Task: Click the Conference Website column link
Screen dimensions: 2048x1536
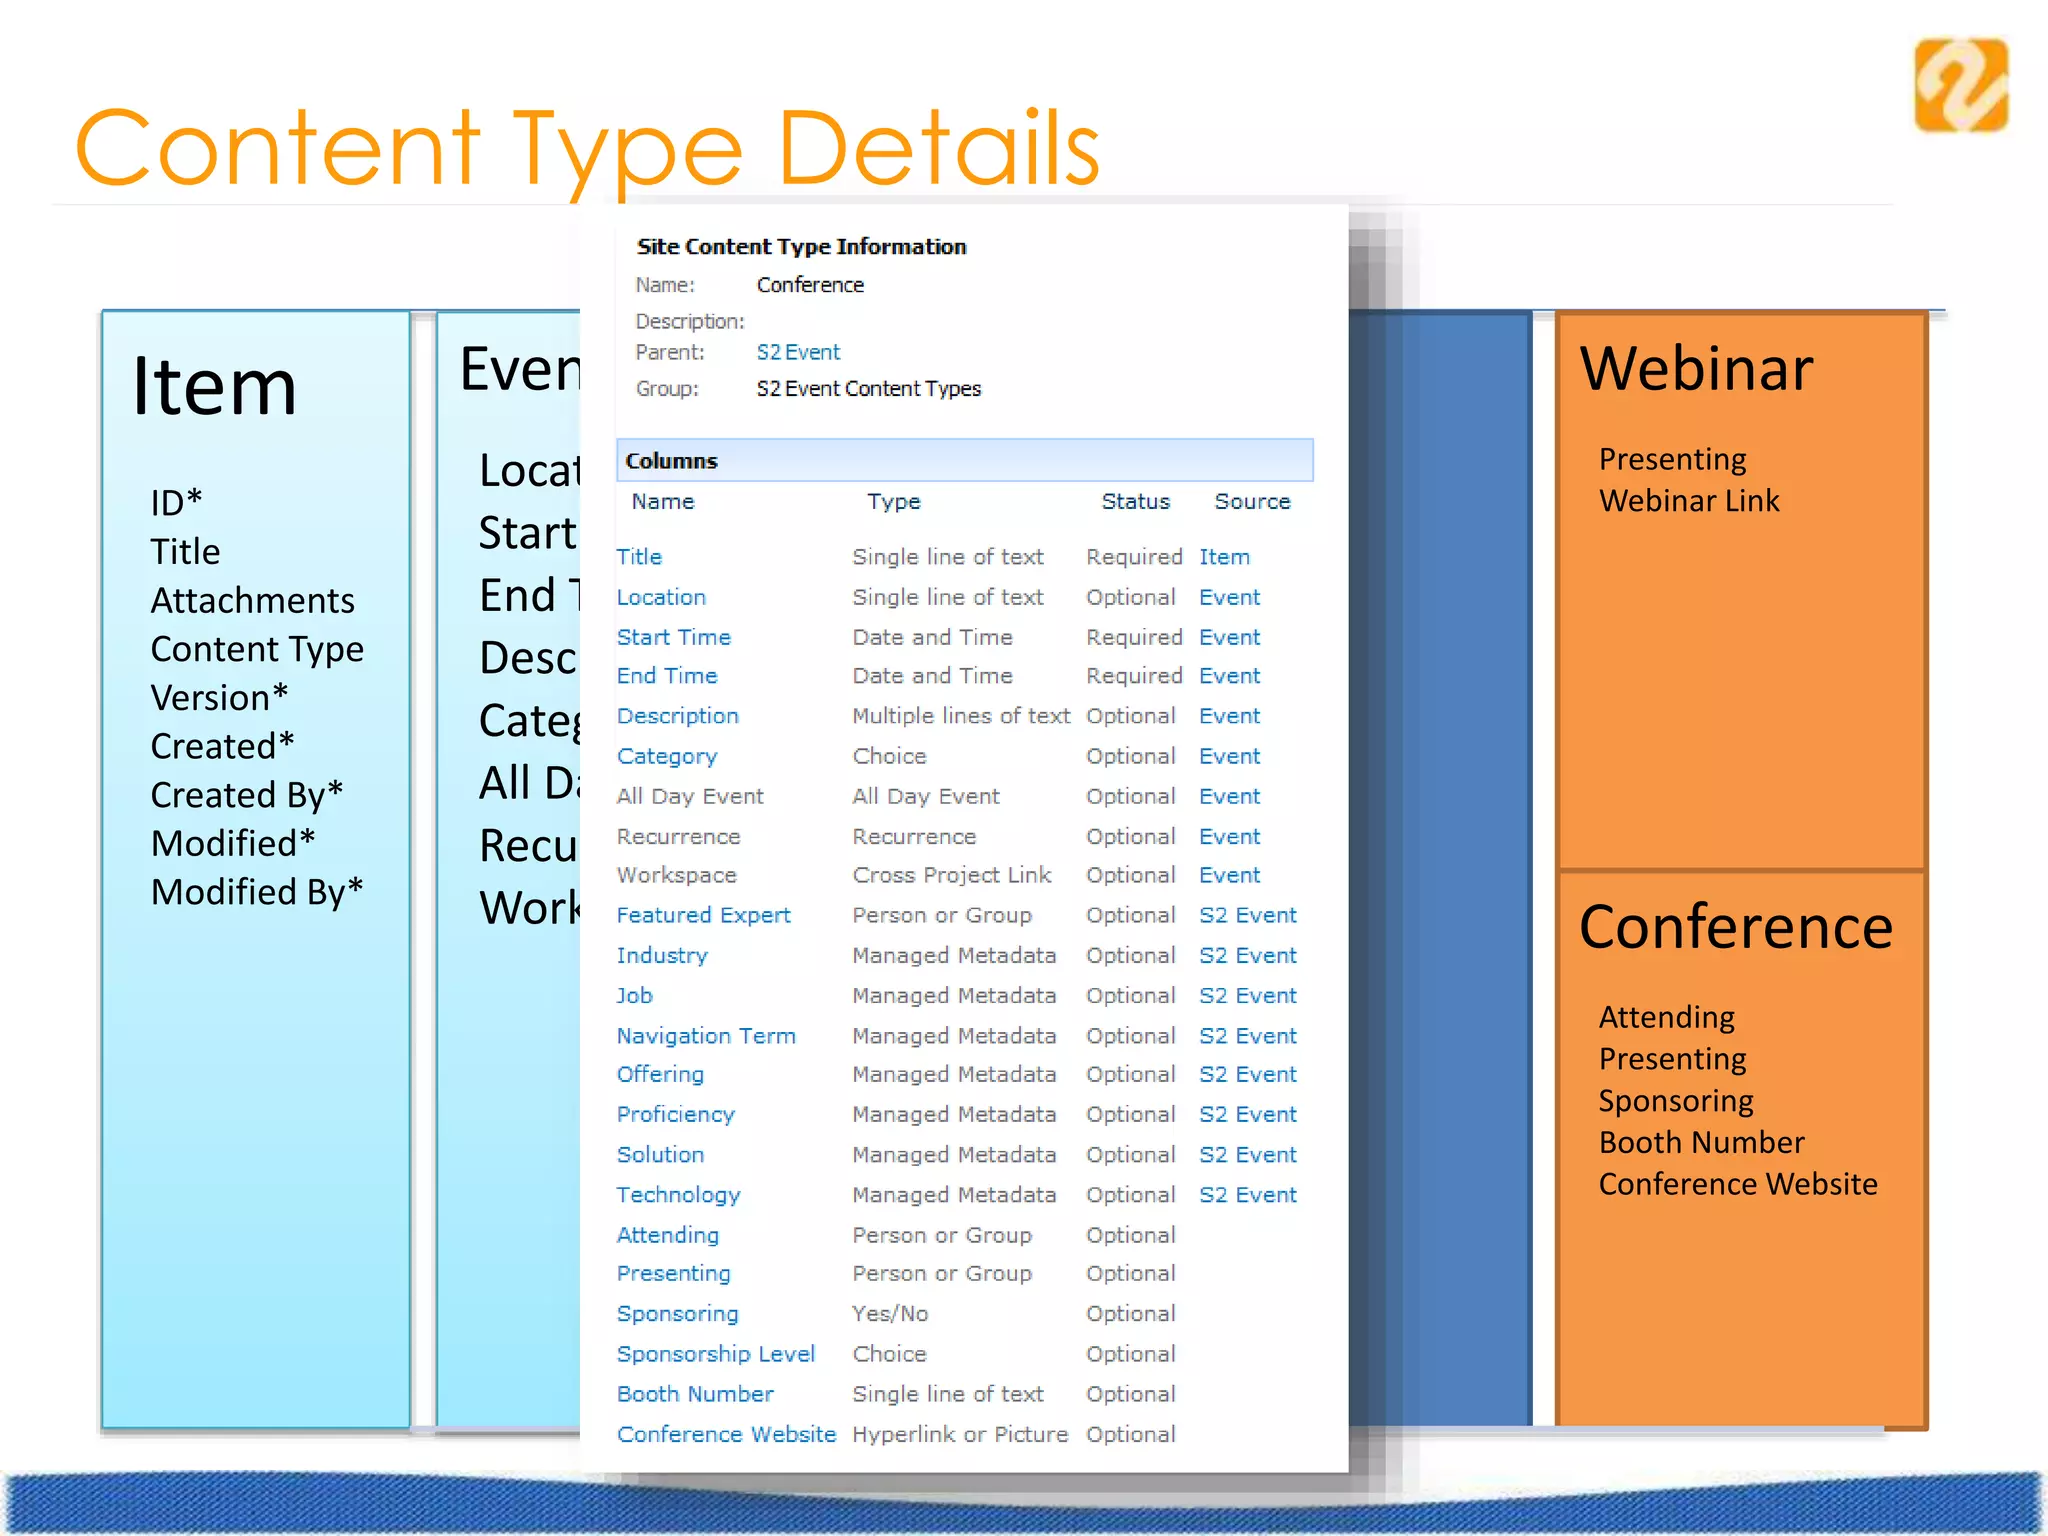Action: pos(726,1434)
